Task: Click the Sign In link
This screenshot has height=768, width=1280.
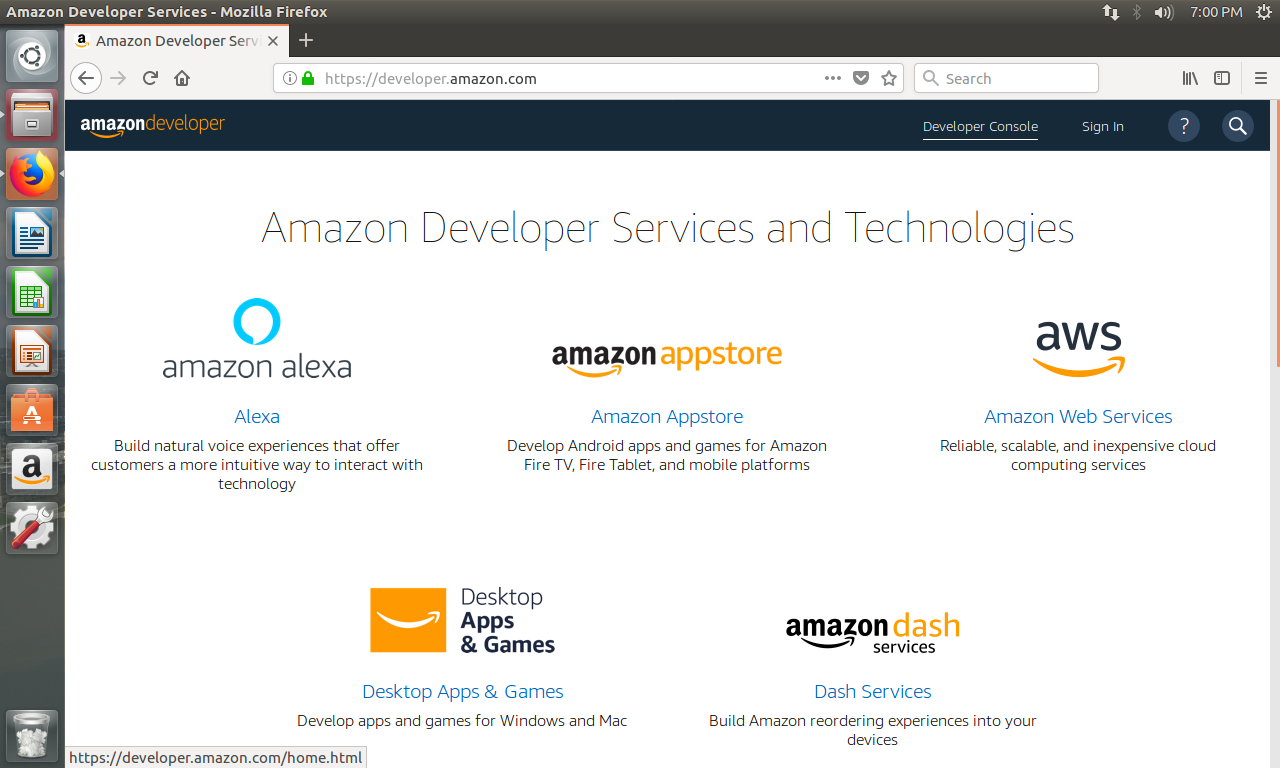Action: pyautogui.click(x=1103, y=127)
